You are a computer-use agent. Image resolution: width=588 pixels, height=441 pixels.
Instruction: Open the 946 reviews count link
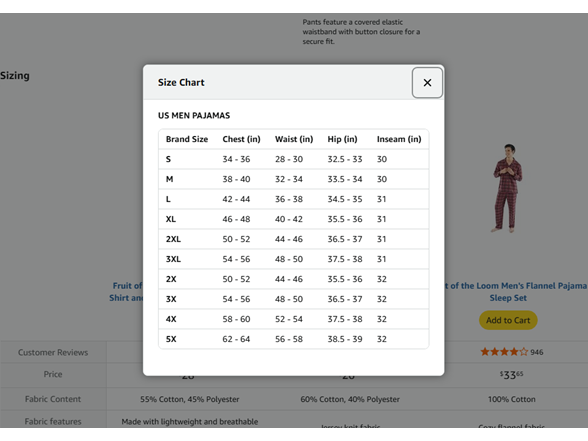(x=537, y=352)
